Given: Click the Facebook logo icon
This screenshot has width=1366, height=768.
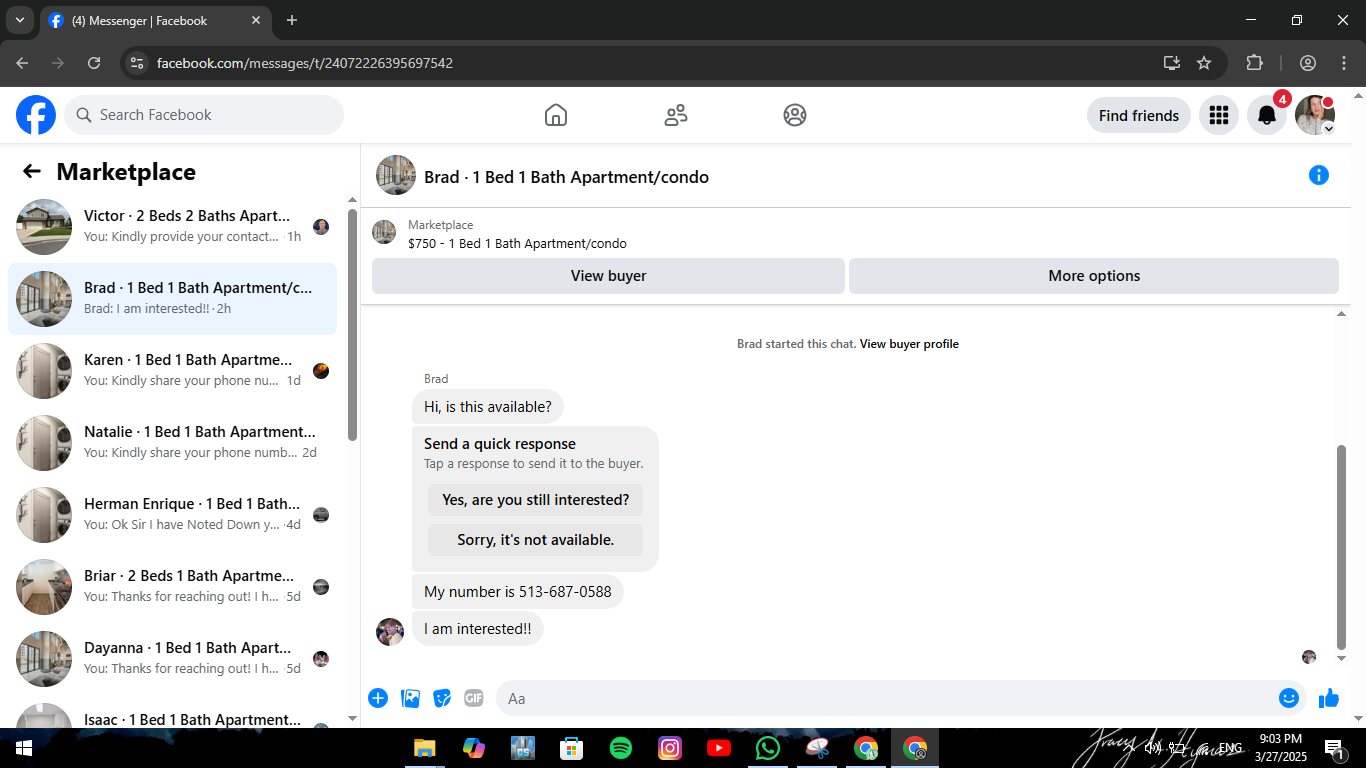Looking at the screenshot, I should pos(36,115).
